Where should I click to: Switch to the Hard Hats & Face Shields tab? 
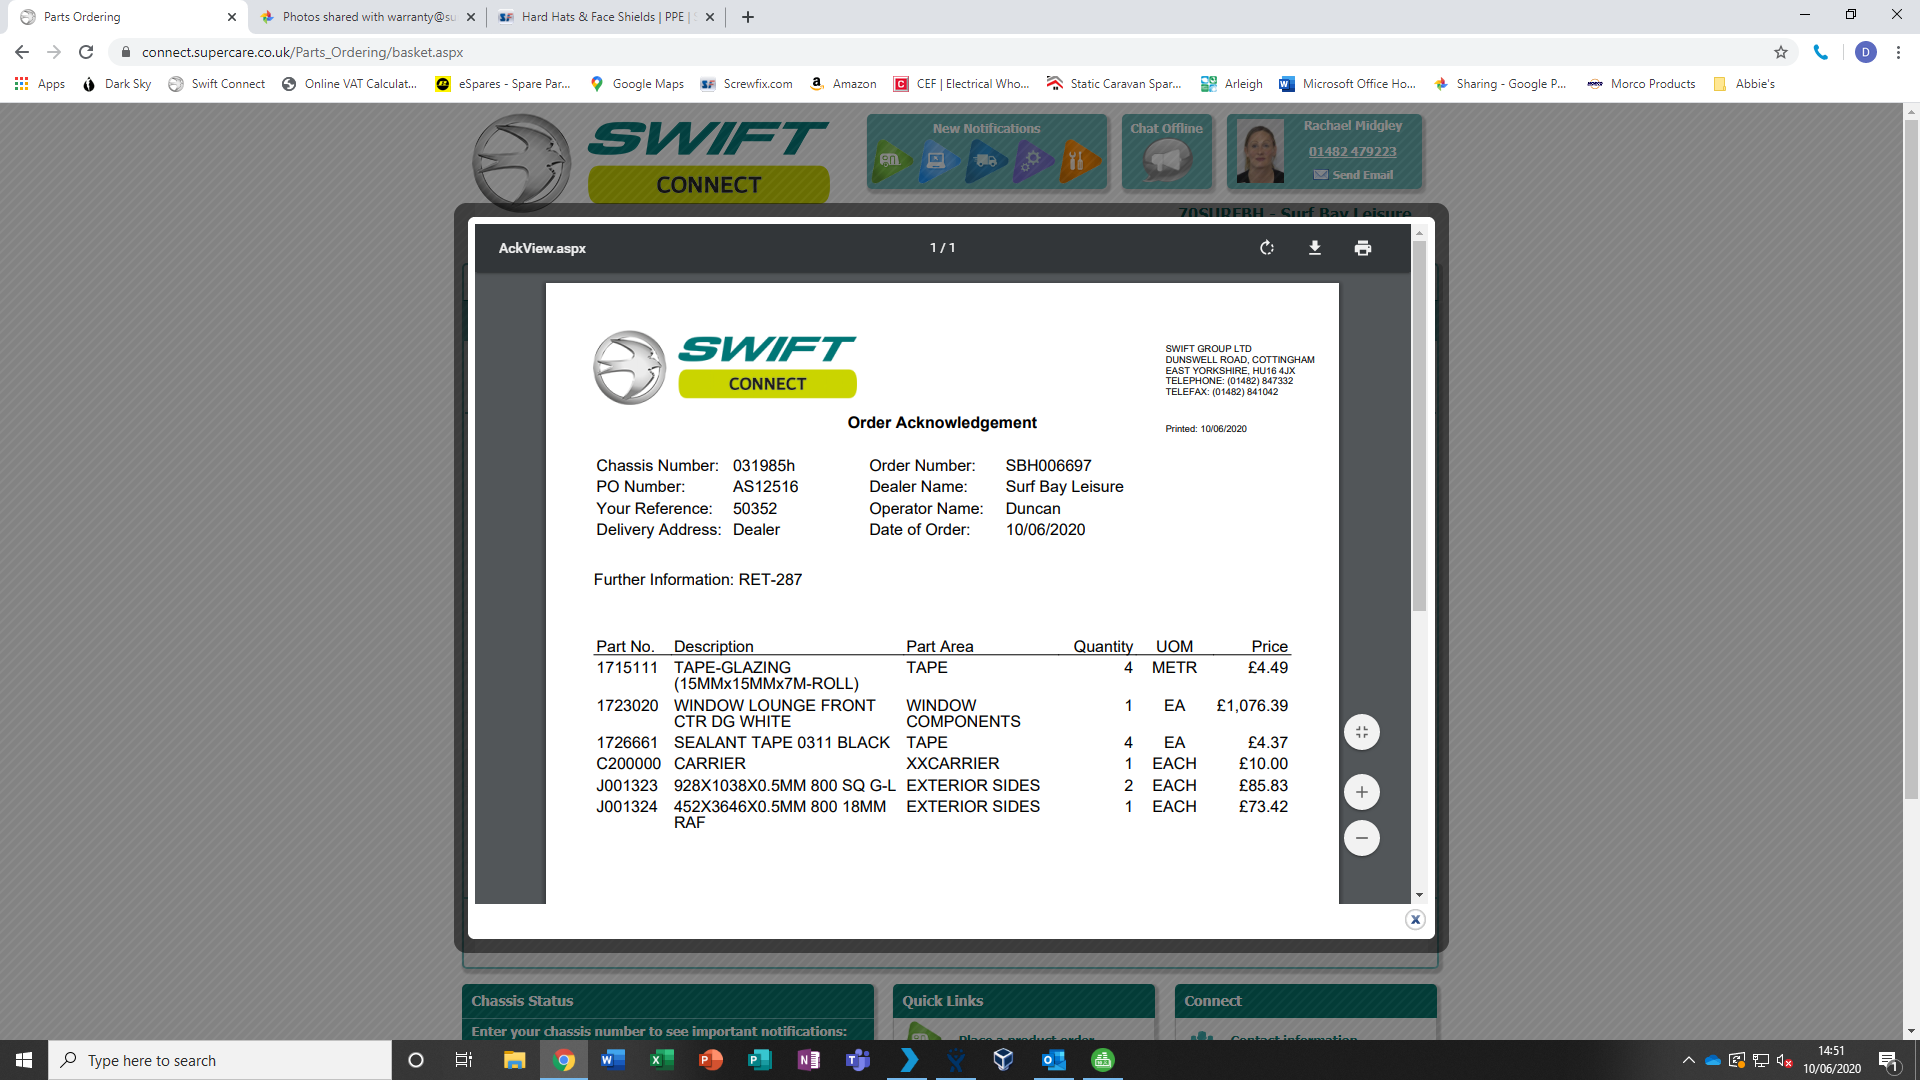click(x=602, y=17)
